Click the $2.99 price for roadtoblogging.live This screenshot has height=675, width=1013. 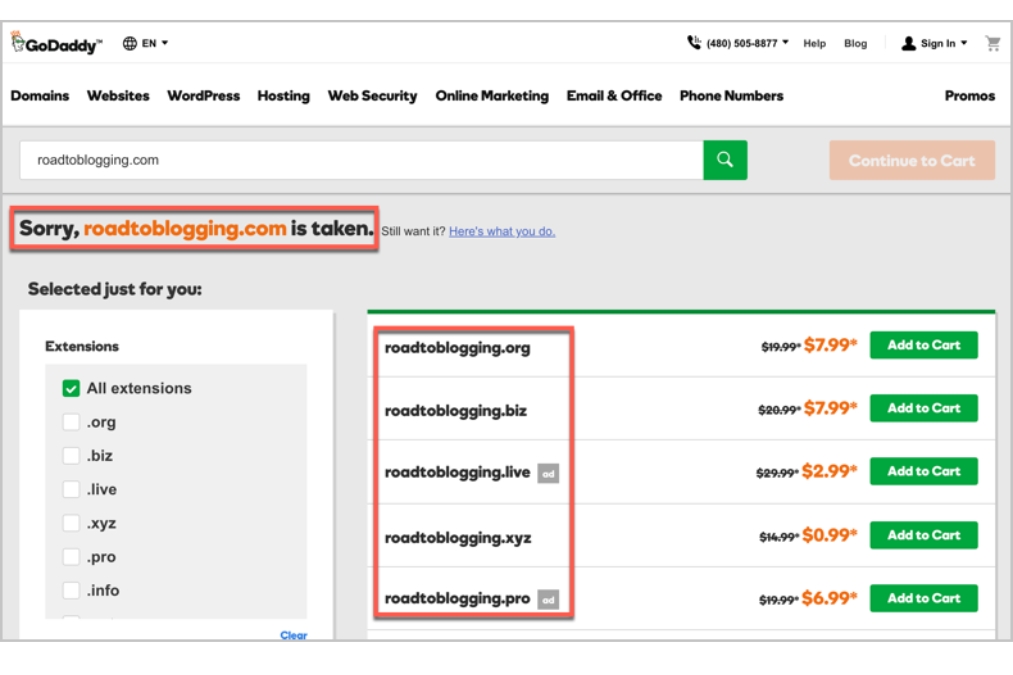pos(830,472)
